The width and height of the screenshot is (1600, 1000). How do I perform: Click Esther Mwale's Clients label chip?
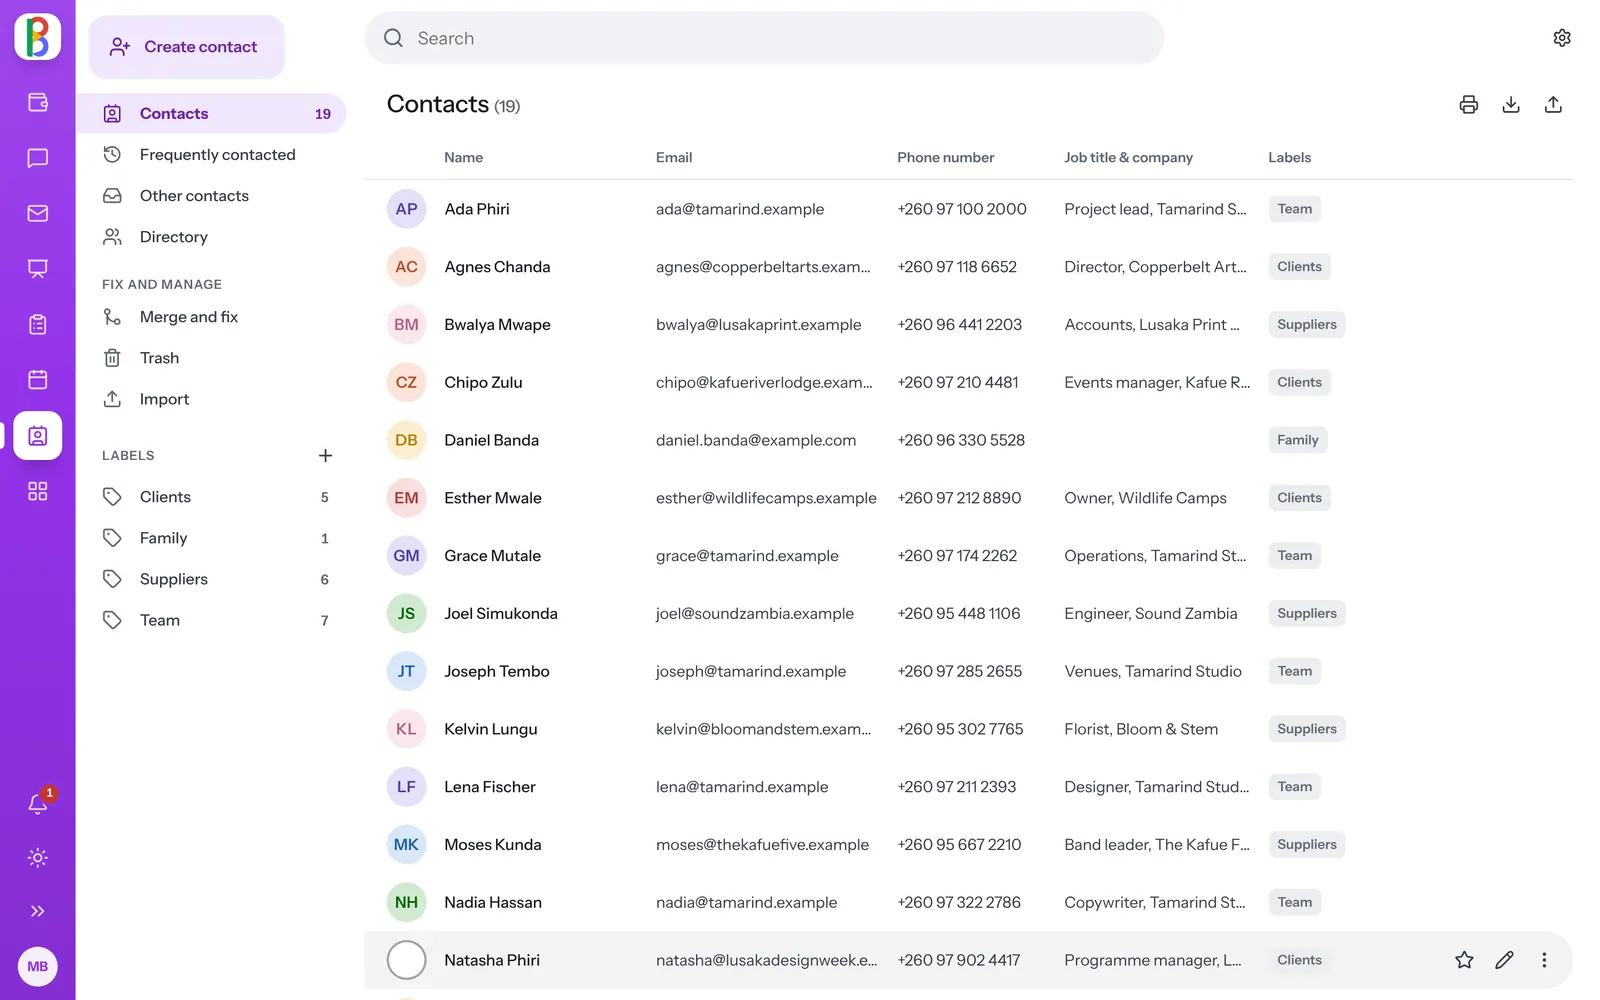coord(1299,498)
